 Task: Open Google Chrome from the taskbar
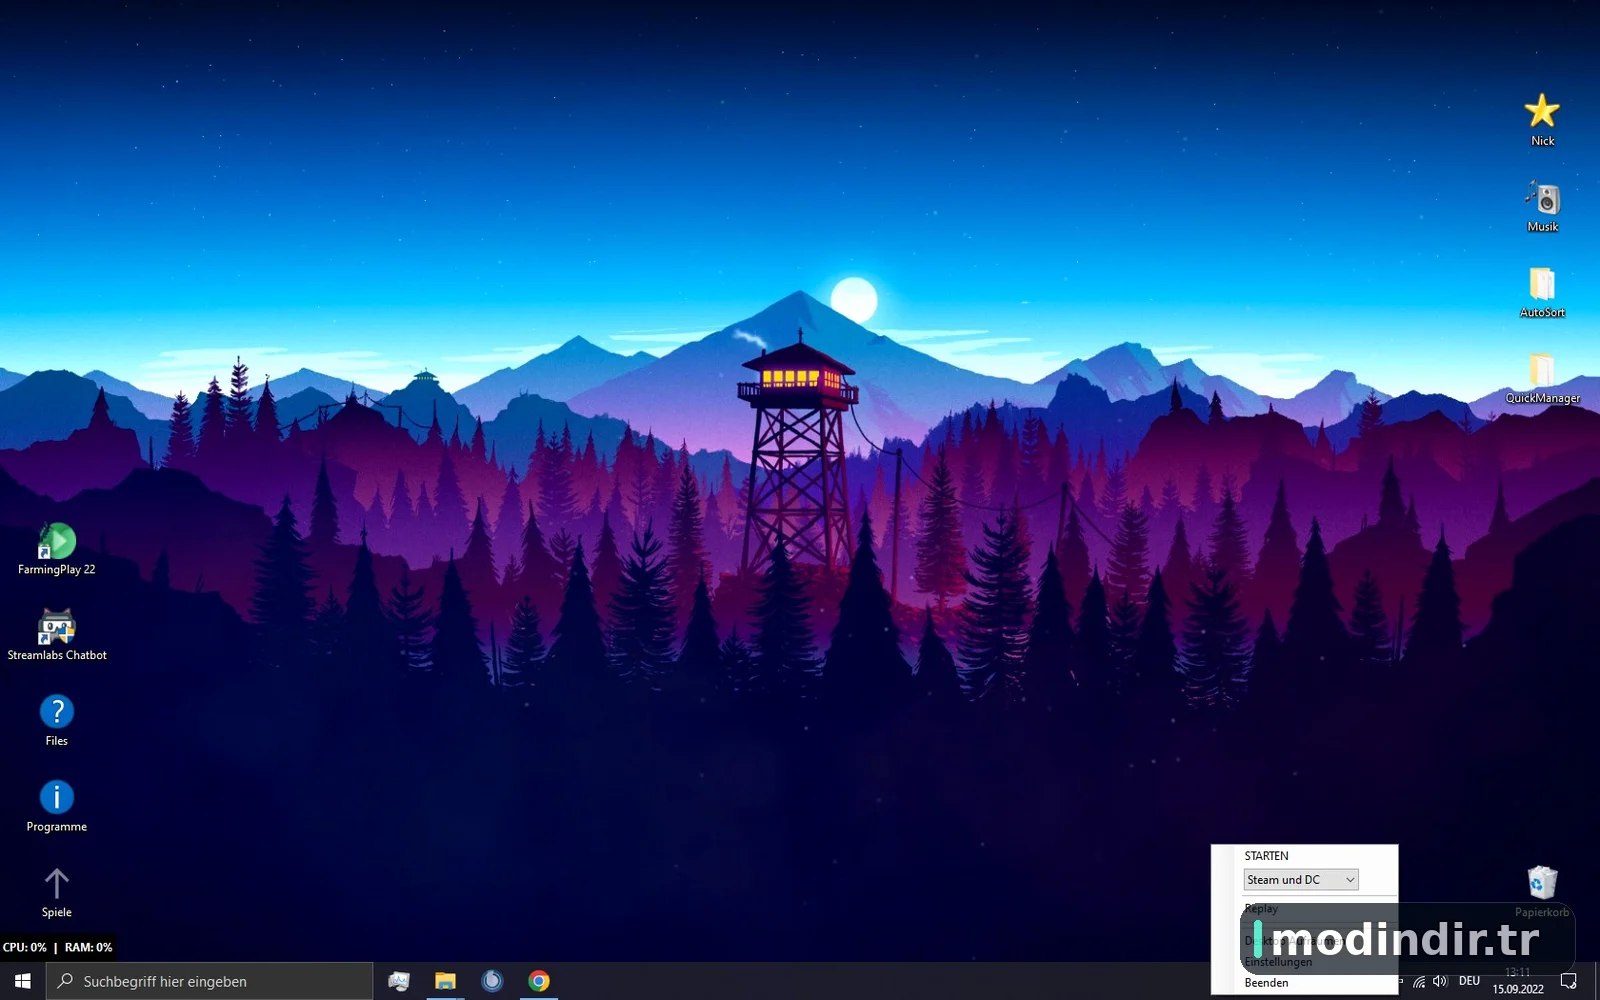coord(539,981)
